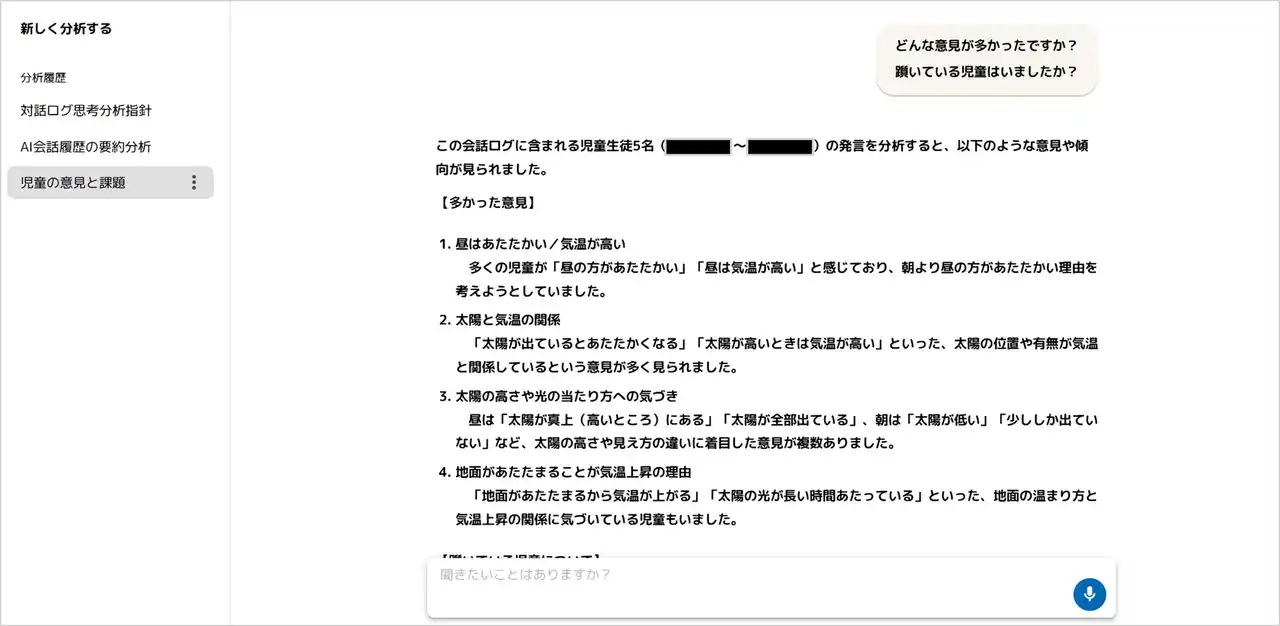Click the 【多かった意見】 heading

pos(488,203)
